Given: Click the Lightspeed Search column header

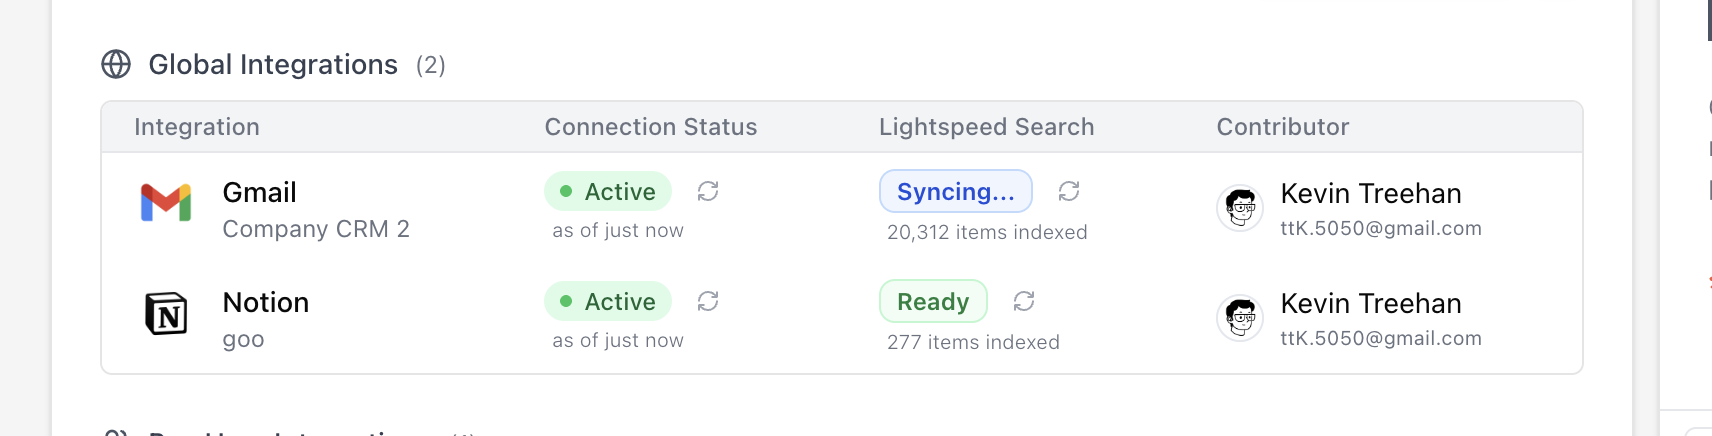Looking at the screenshot, I should tap(986, 127).
